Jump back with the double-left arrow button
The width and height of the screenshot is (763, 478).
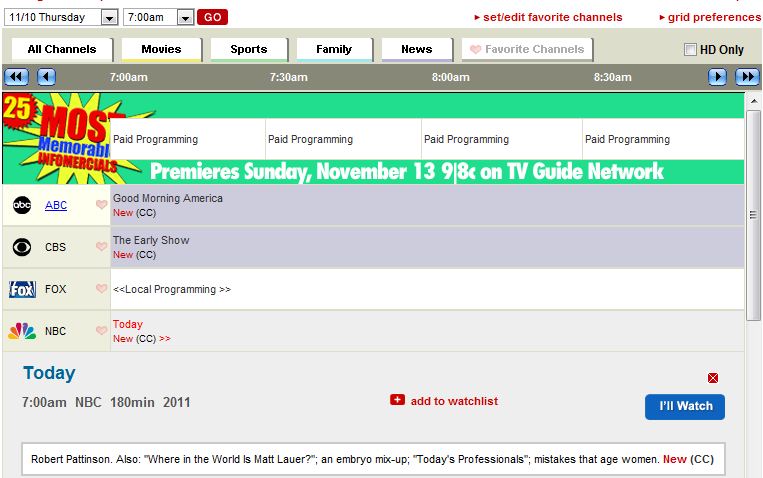tap(16, 77)
